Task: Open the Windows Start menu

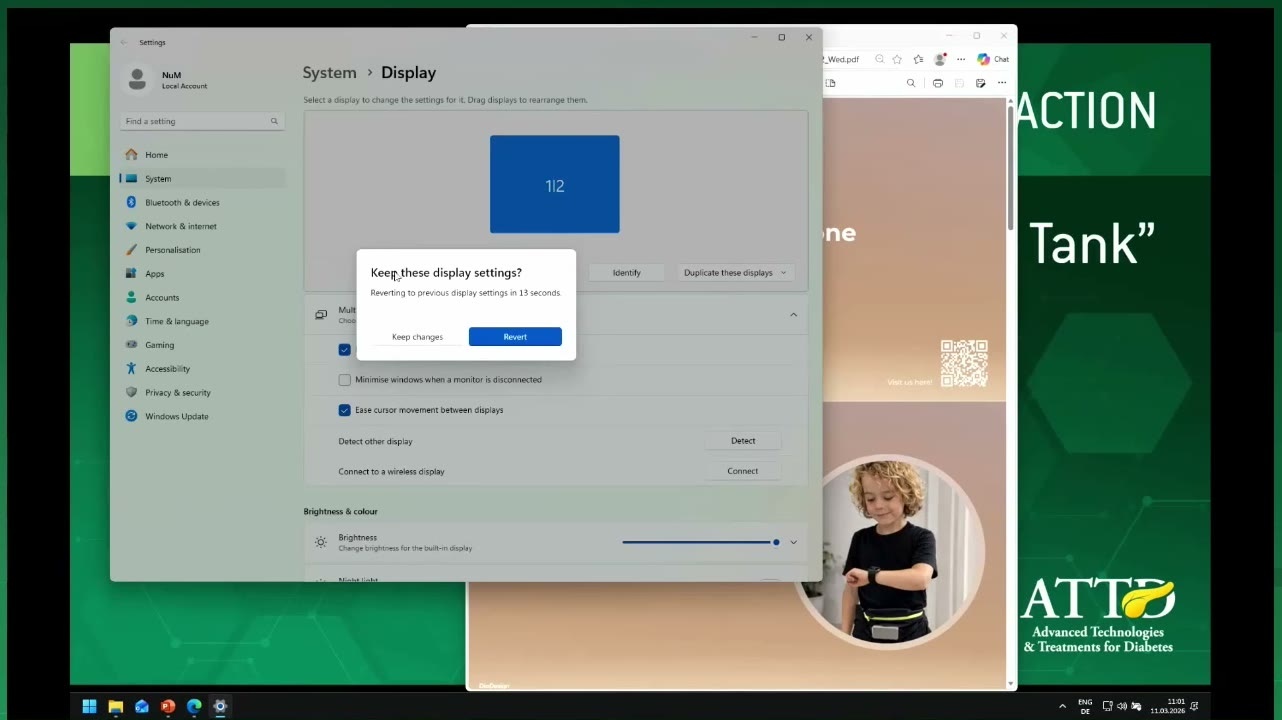Action: [x=89, y=707]
